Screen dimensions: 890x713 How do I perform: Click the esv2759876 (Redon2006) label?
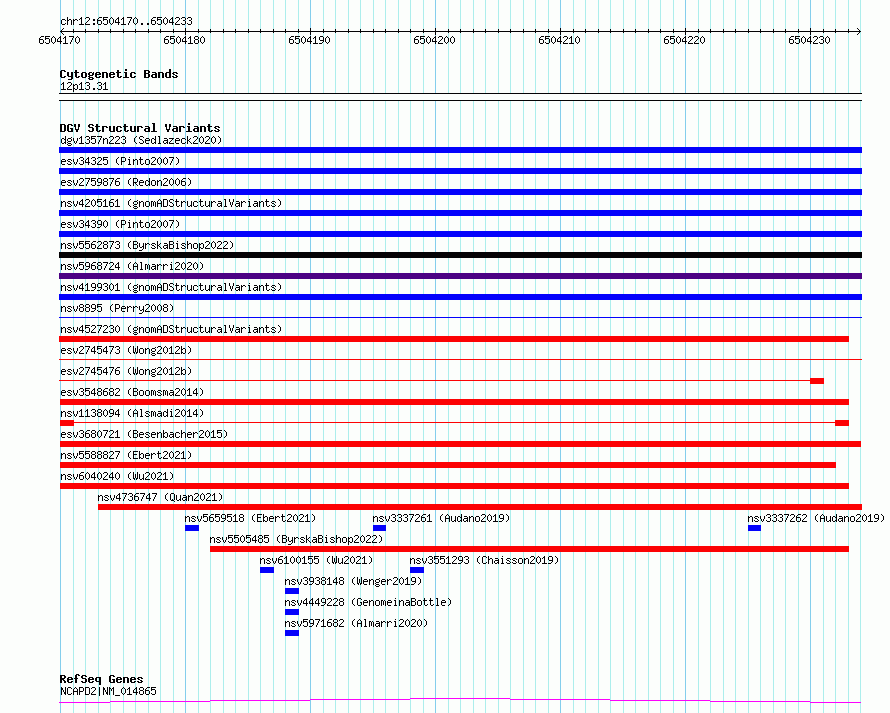pyautogui.click(x=126, y=182)
